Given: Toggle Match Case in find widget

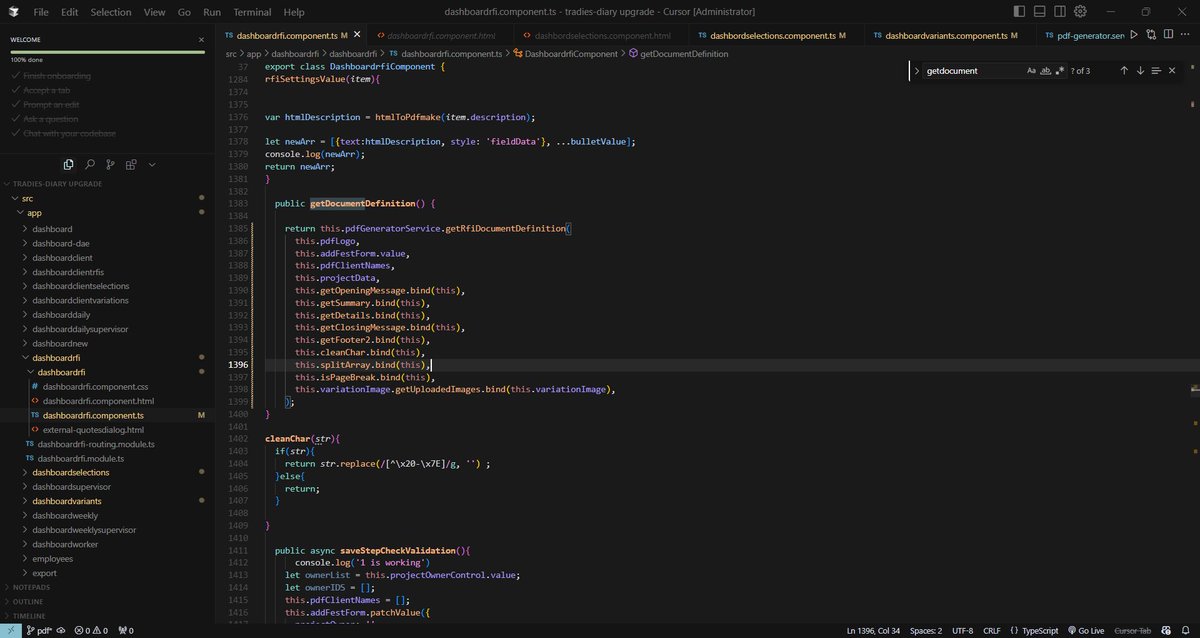Looking at the screenshot, I should (x=1032, y=71).
